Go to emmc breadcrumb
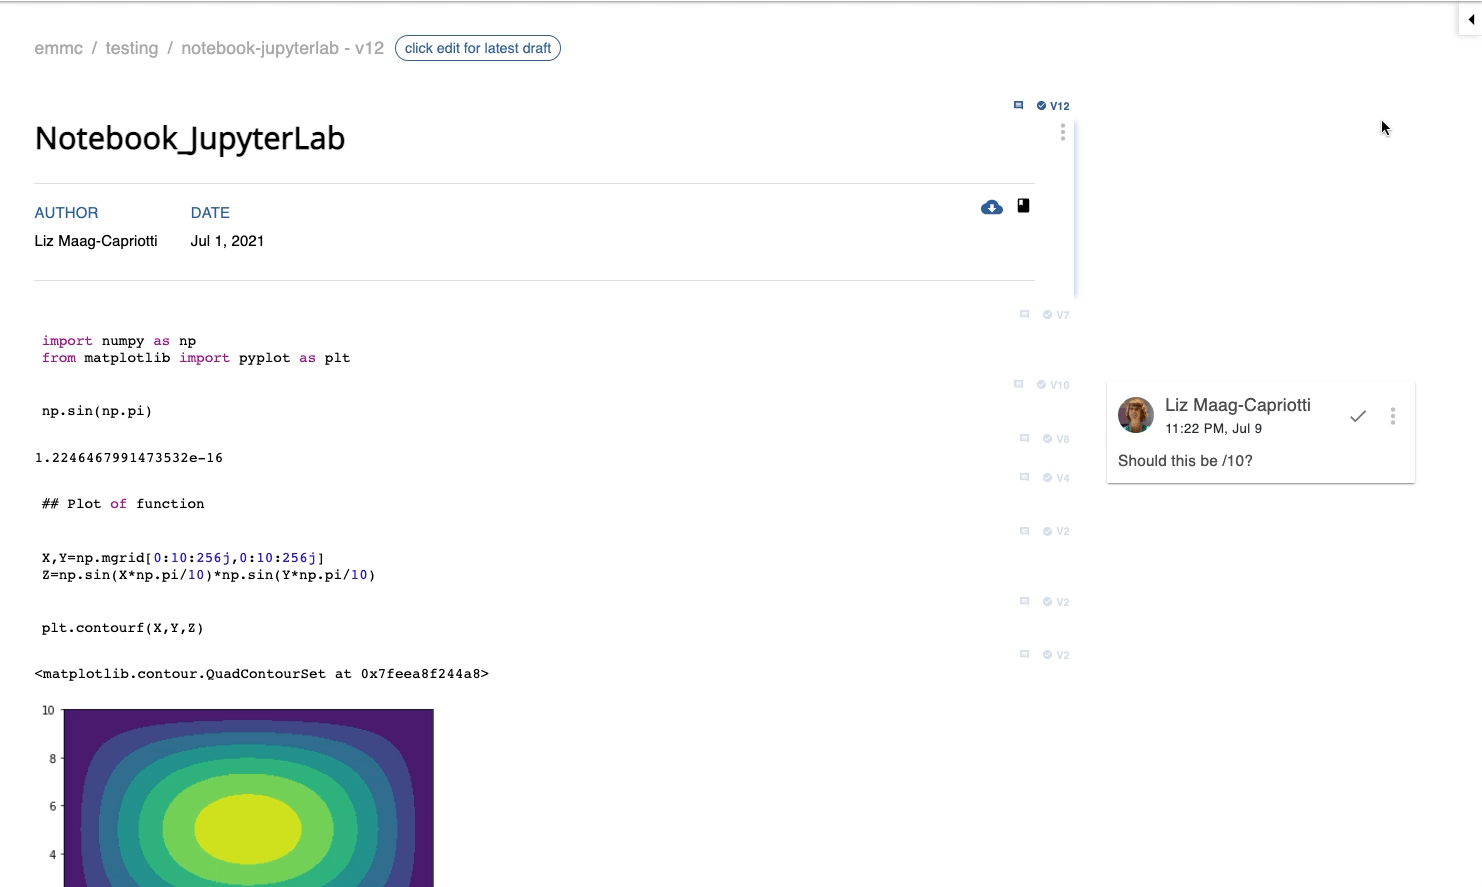Viewport: 1482px width, 887px height. [x=58, y=48]
